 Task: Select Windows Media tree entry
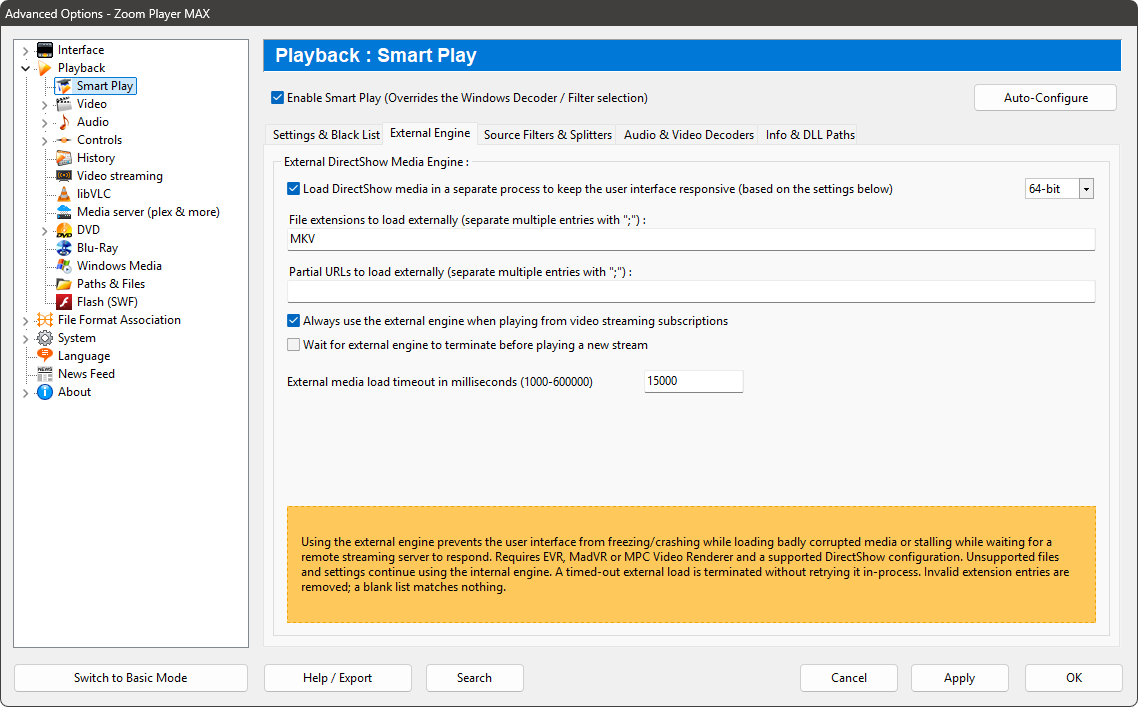119,266
